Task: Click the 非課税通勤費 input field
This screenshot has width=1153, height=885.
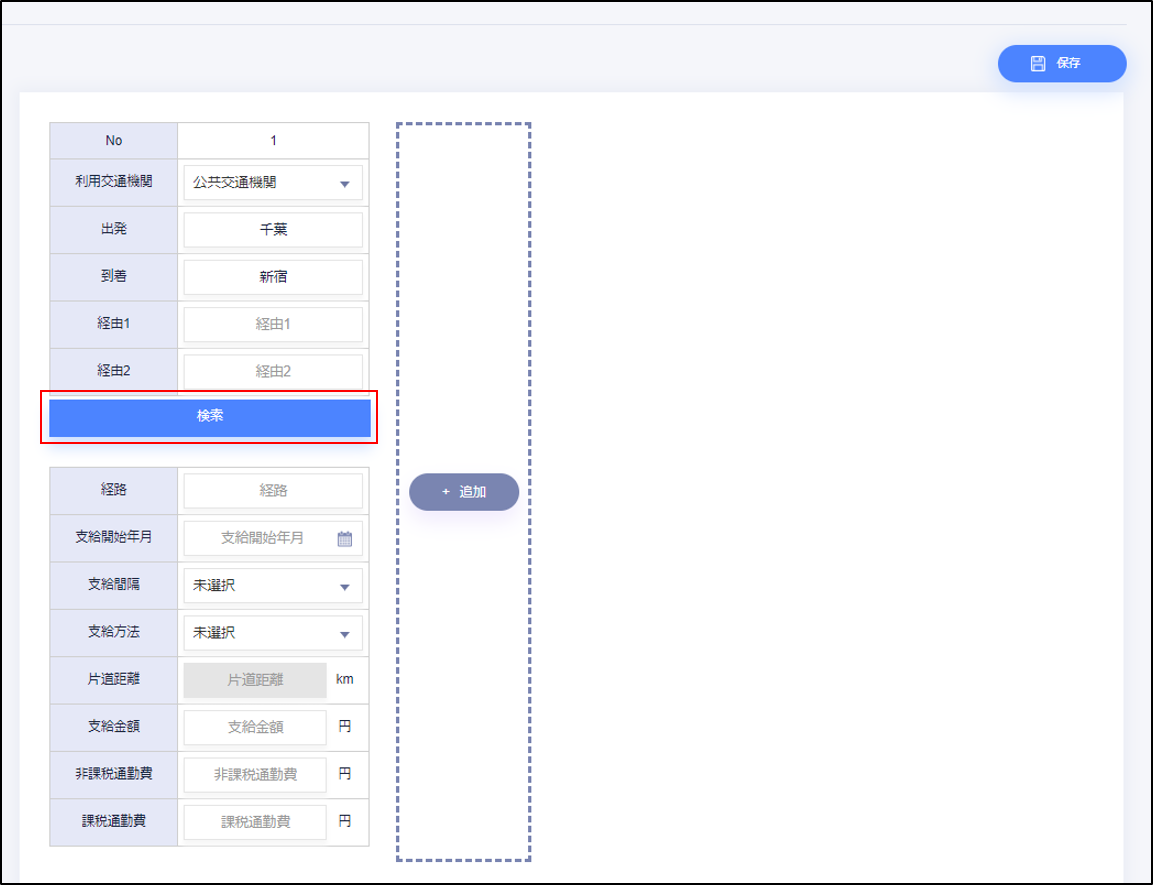Action: pos(255,774)
